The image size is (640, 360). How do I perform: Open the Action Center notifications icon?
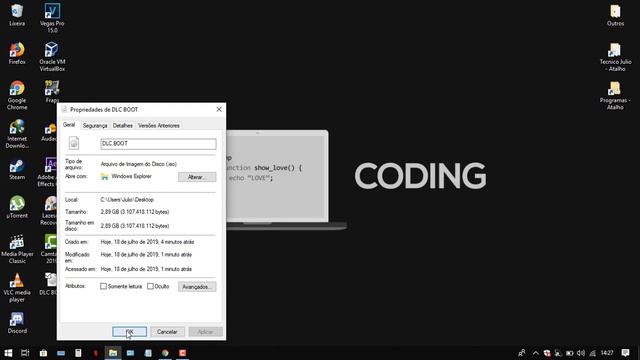pos(625,353)
